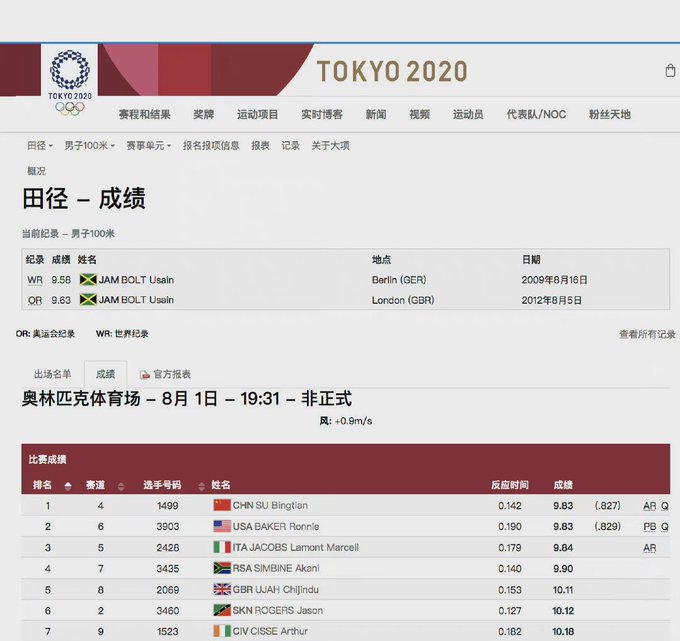Click the 反应时间 column header

point(510,485)
